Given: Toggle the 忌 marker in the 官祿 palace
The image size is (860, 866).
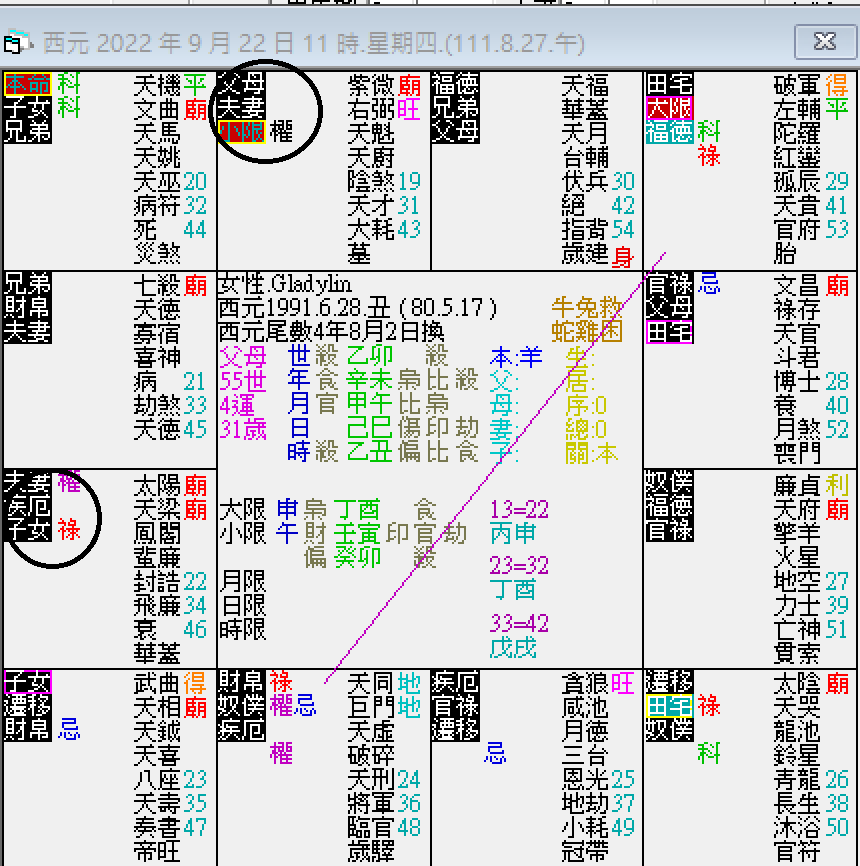Looking at the screenshot, I should click(x=711, y=285).
